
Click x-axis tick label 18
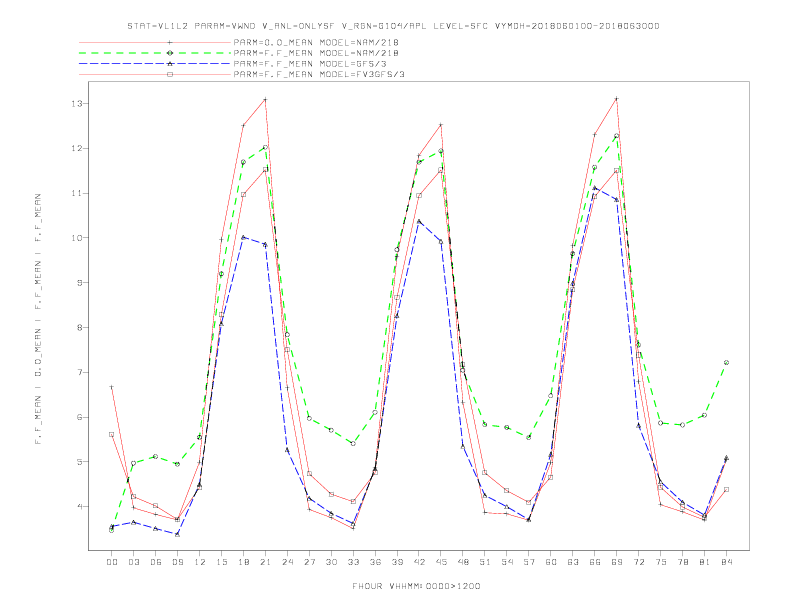click(243, 562)
